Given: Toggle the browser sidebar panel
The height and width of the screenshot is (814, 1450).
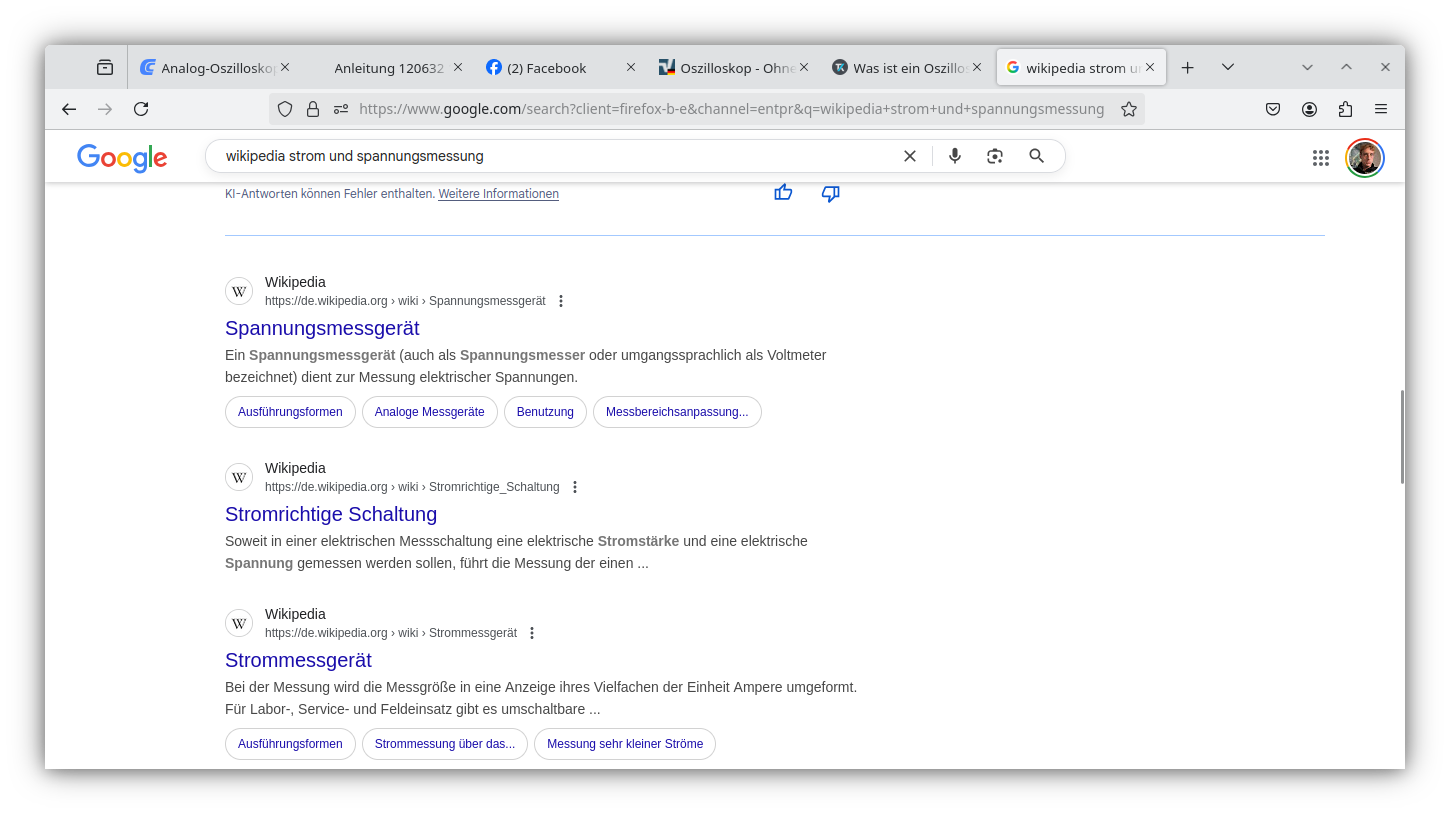Looking at the screenshot, I should pos(104,67).
